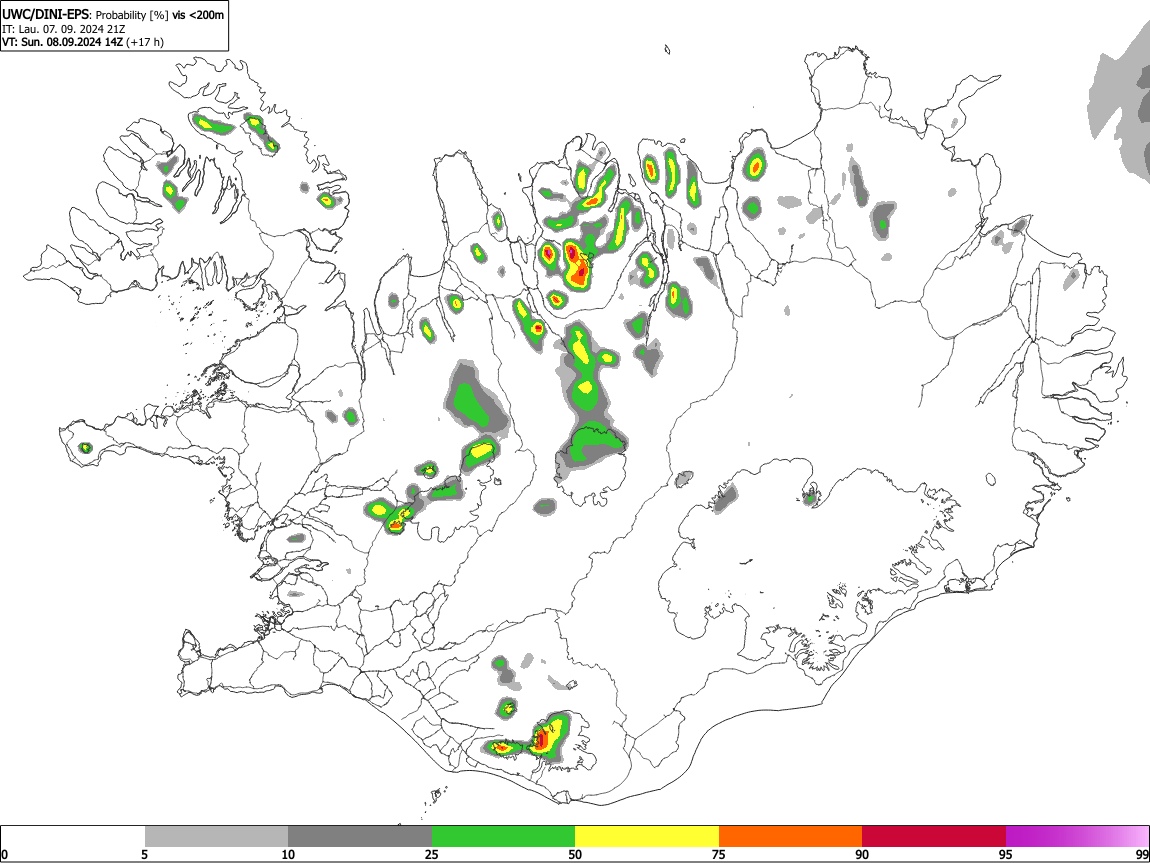Click the yellow 50-75% legend swatch
This screenshot has width=1150, height=863.
[647, 837]
